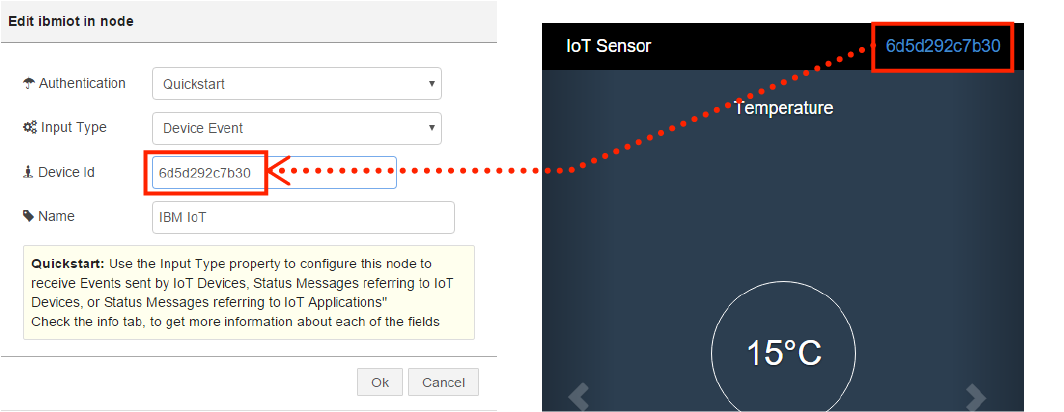This screenshot has height=412, width=1064.
Task: Click the 15°C temperature circle gauge
Action: 784,352
